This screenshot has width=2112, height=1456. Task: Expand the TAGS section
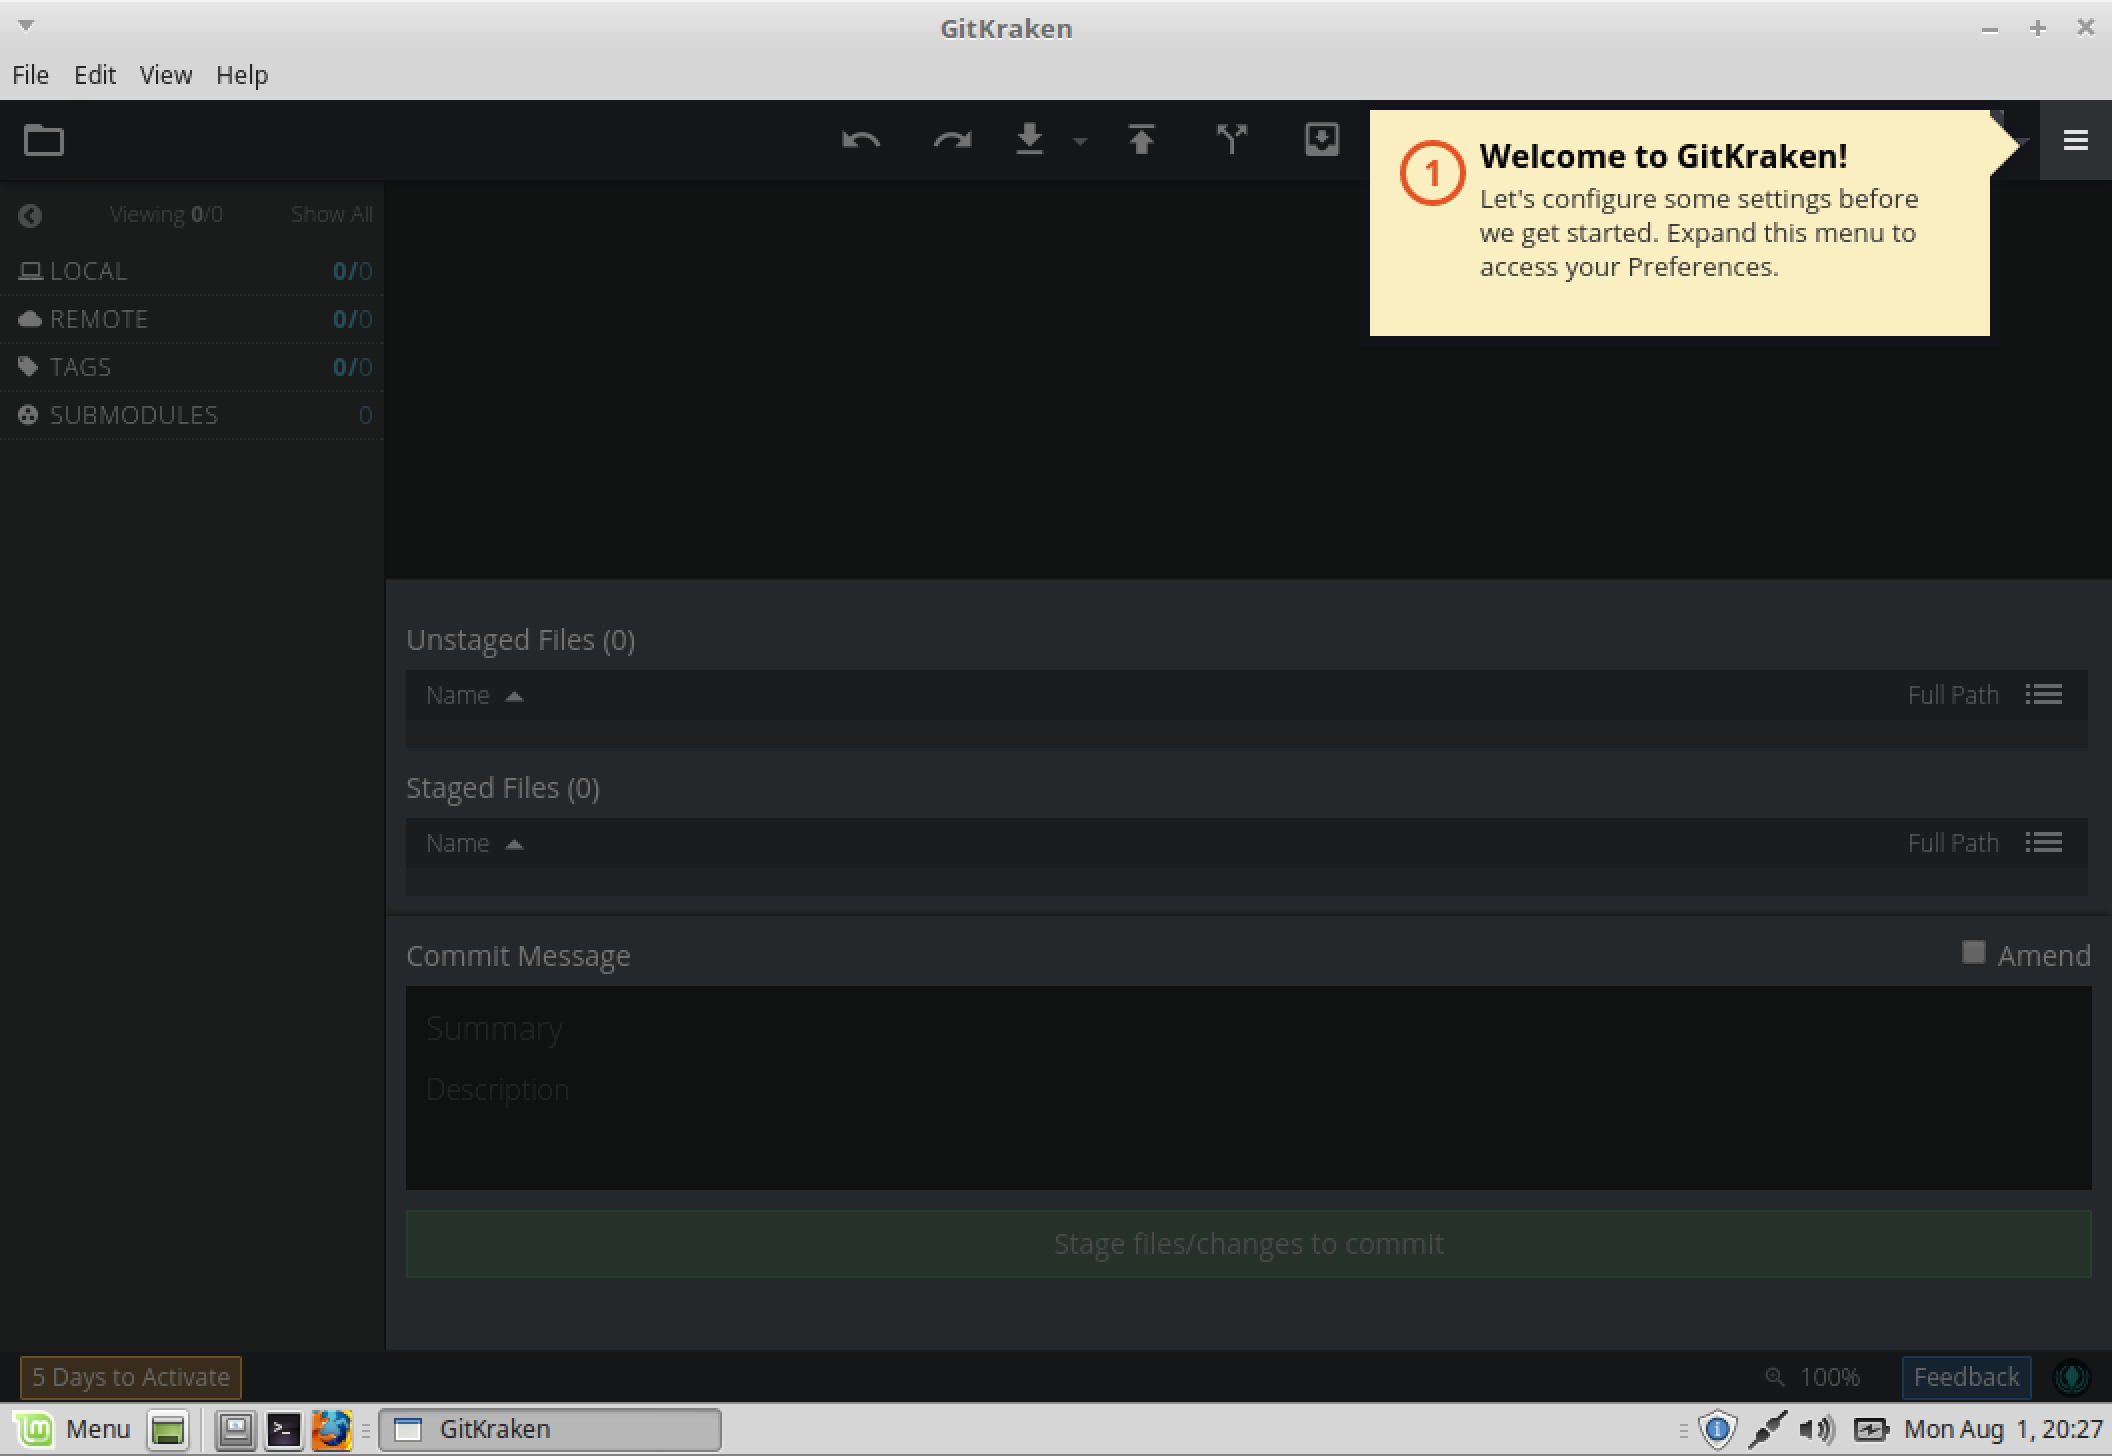tap(192, 367)
